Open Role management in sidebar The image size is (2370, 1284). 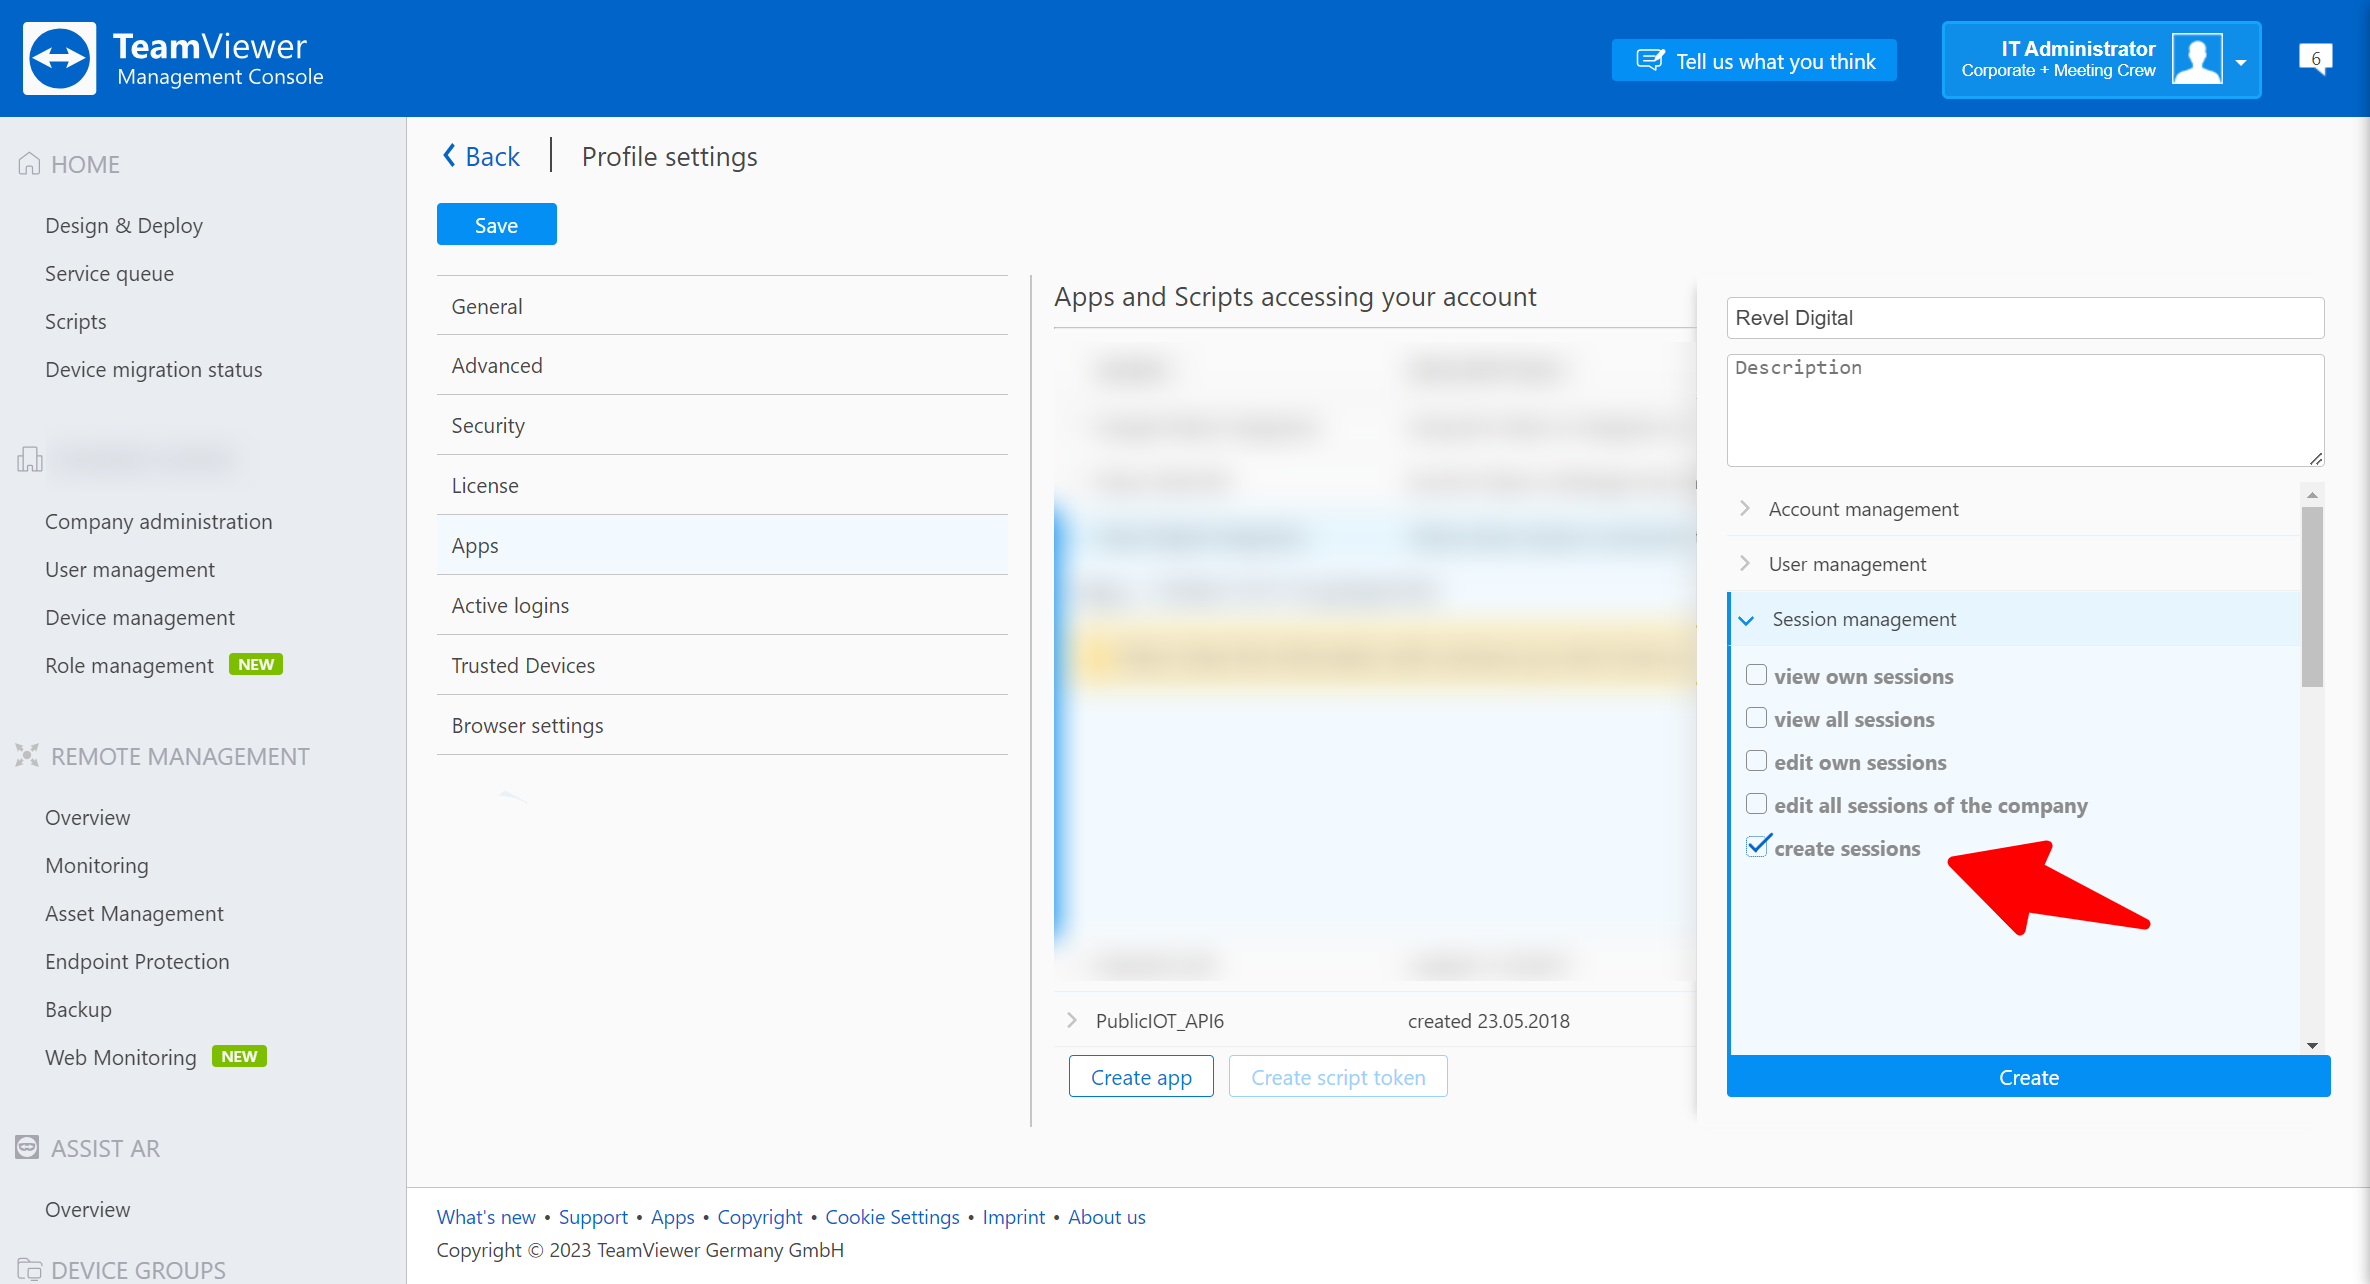[x=129, y=665]
